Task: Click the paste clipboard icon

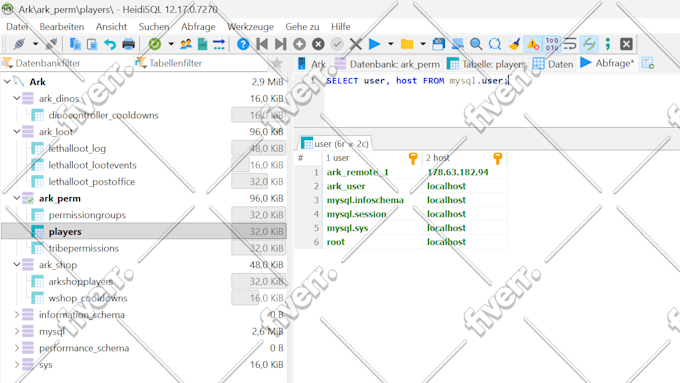Action: [92, 44]
